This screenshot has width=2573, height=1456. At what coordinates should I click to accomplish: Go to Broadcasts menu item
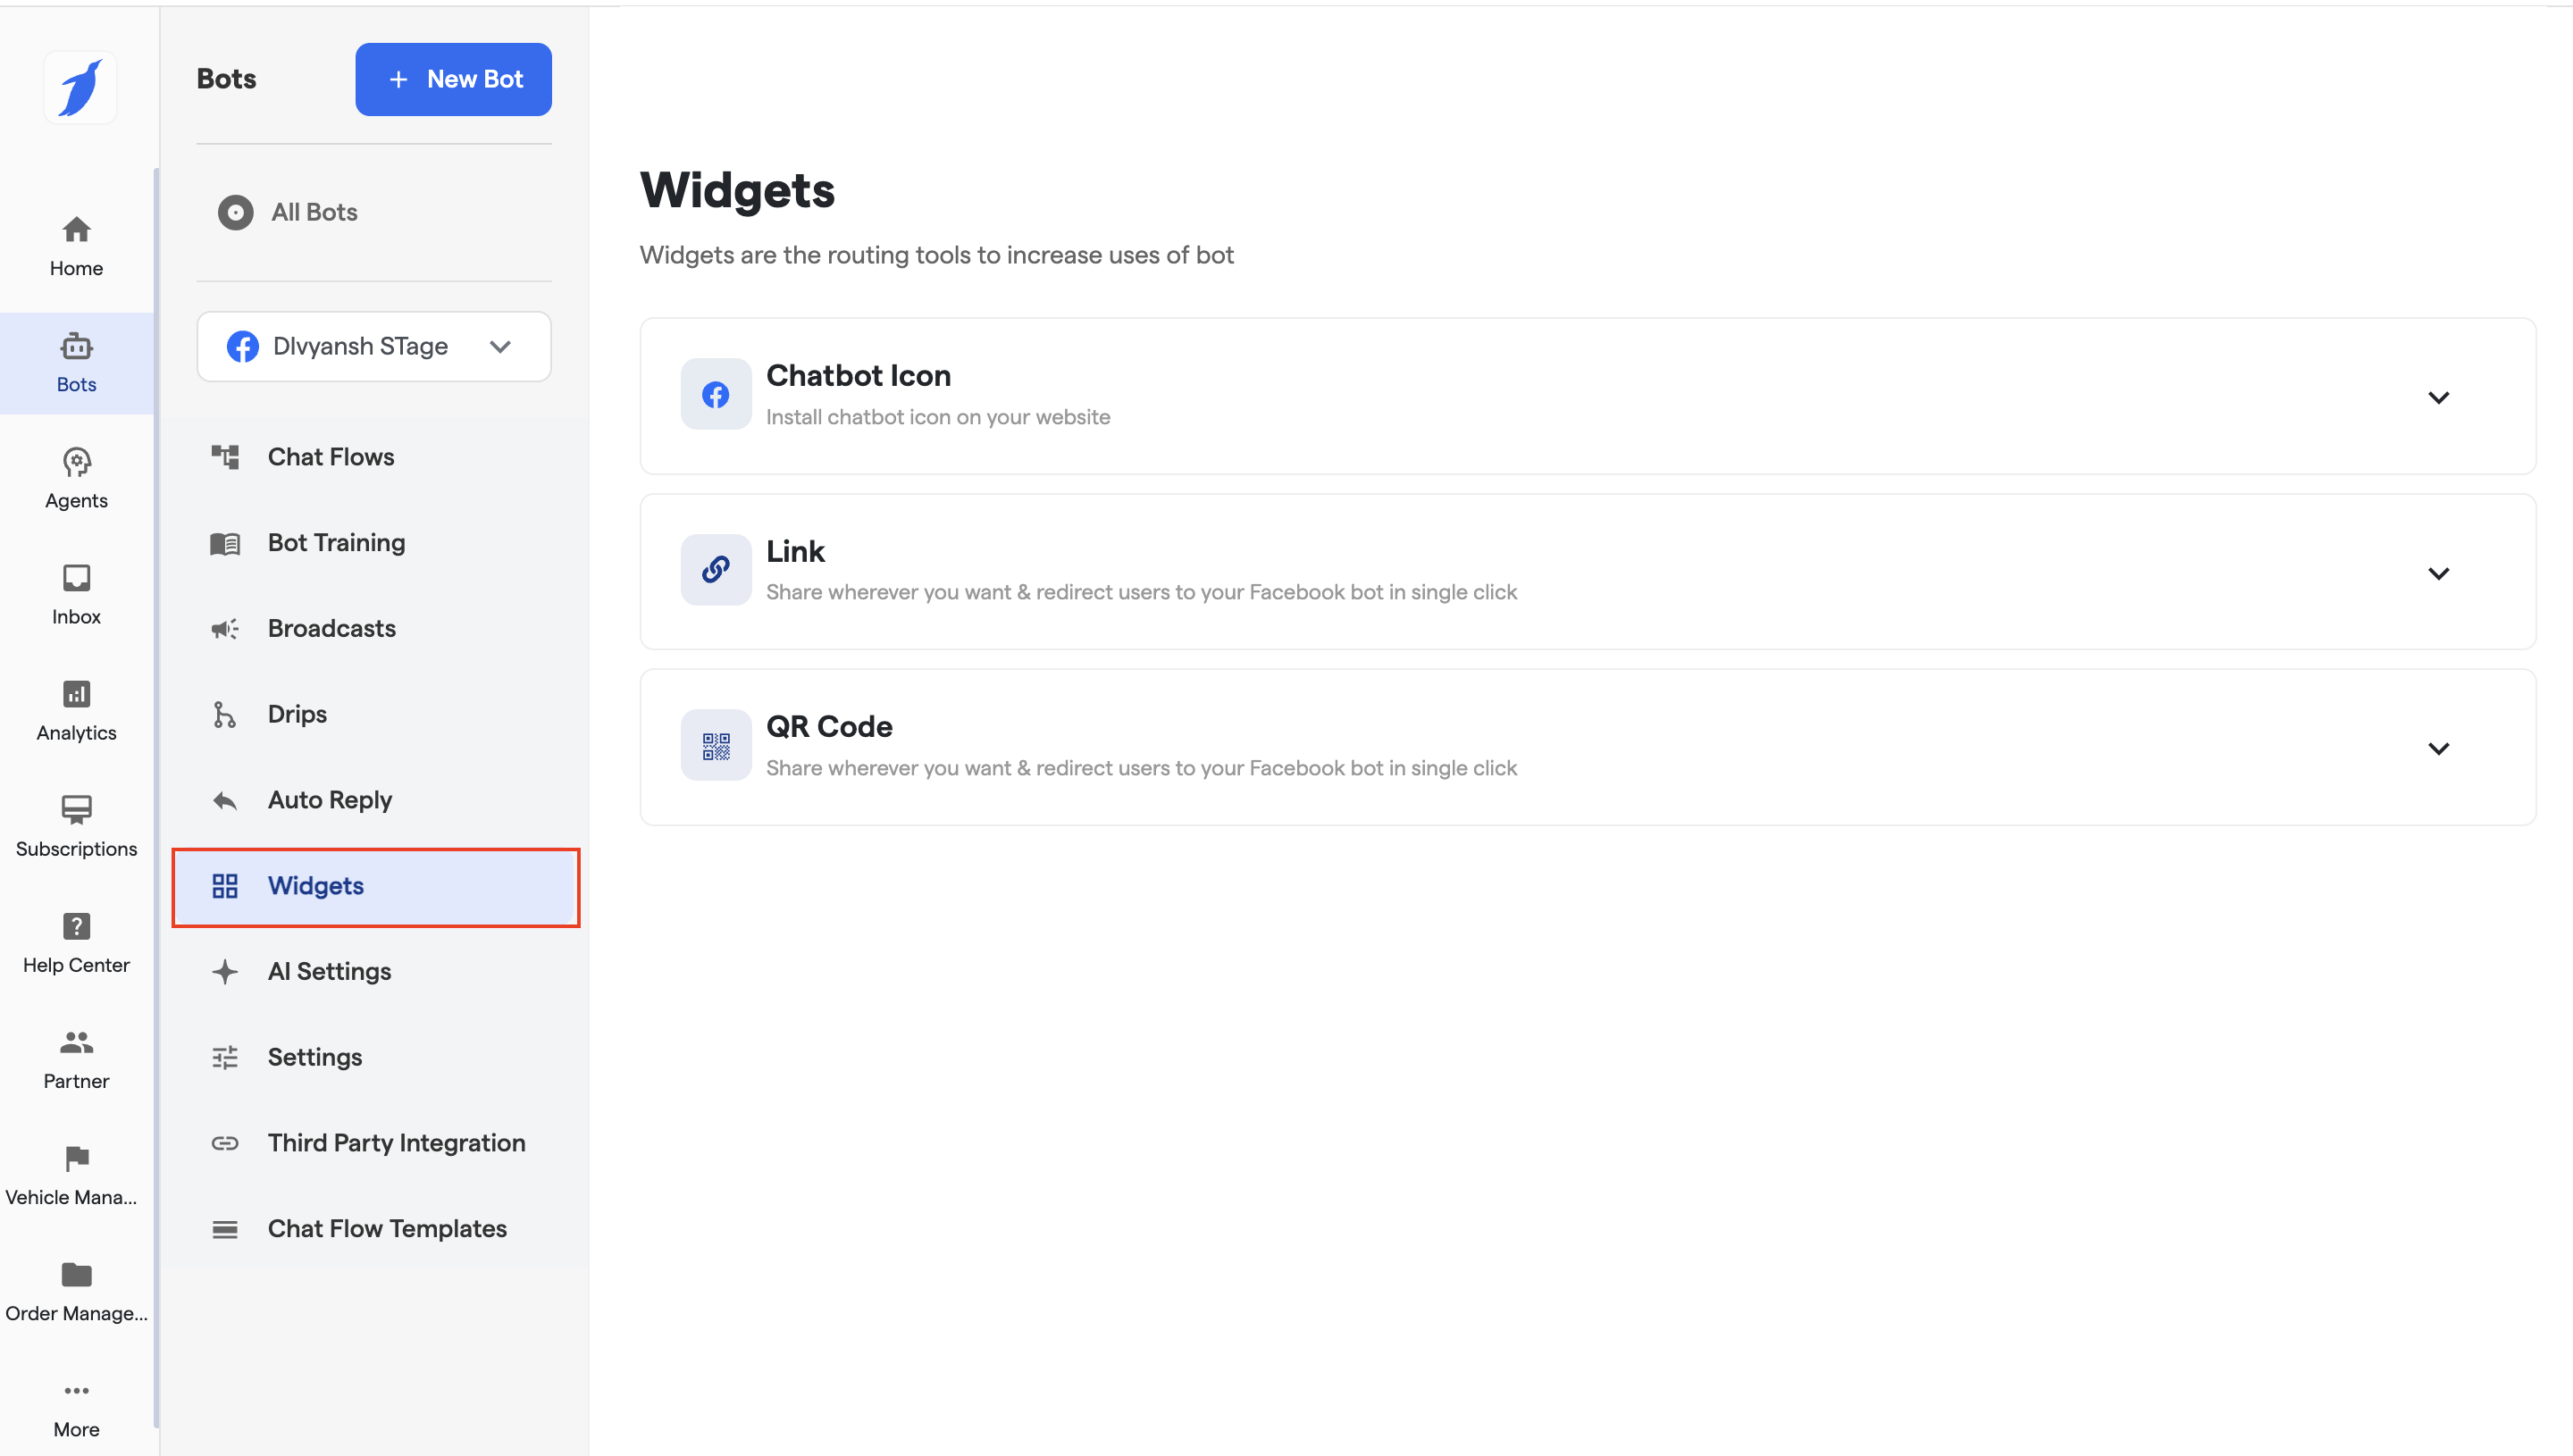coord(331,628)
